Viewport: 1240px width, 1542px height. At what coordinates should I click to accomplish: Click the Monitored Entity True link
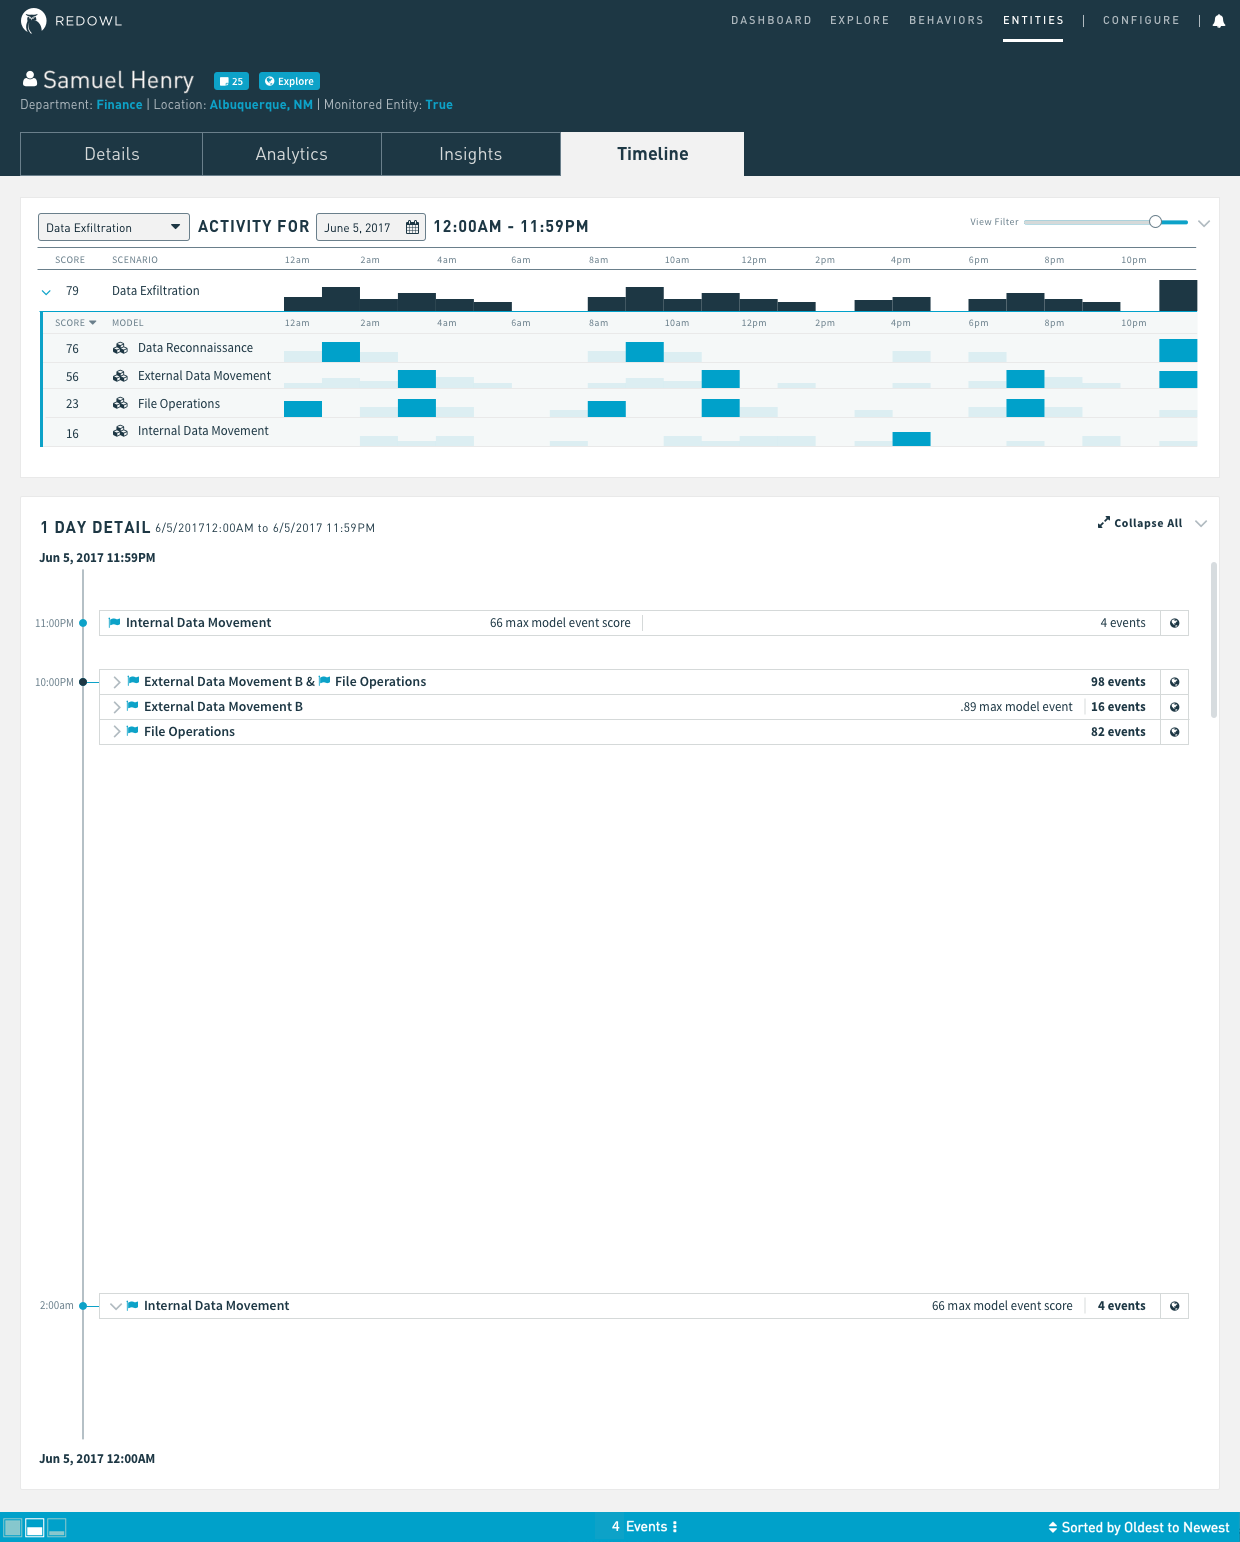(439, 104)
